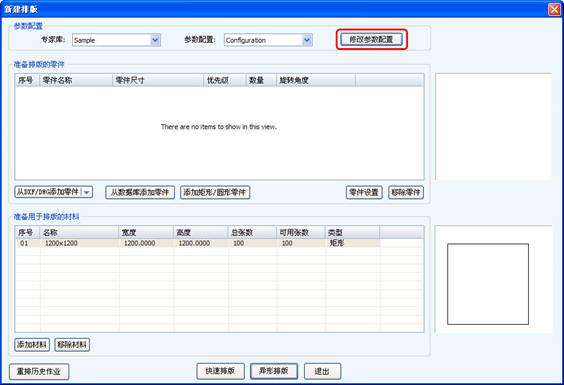This screenshot has width=564, height=385.
Task: Start 异形排版 nesting
Action: point(274,371)
